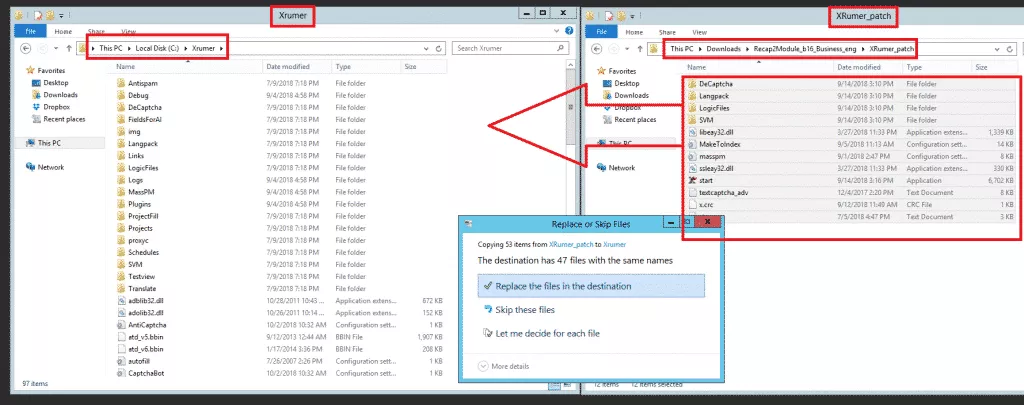
Task: Open address bar dropdown in Xrumer window
Action: (426, 48)
